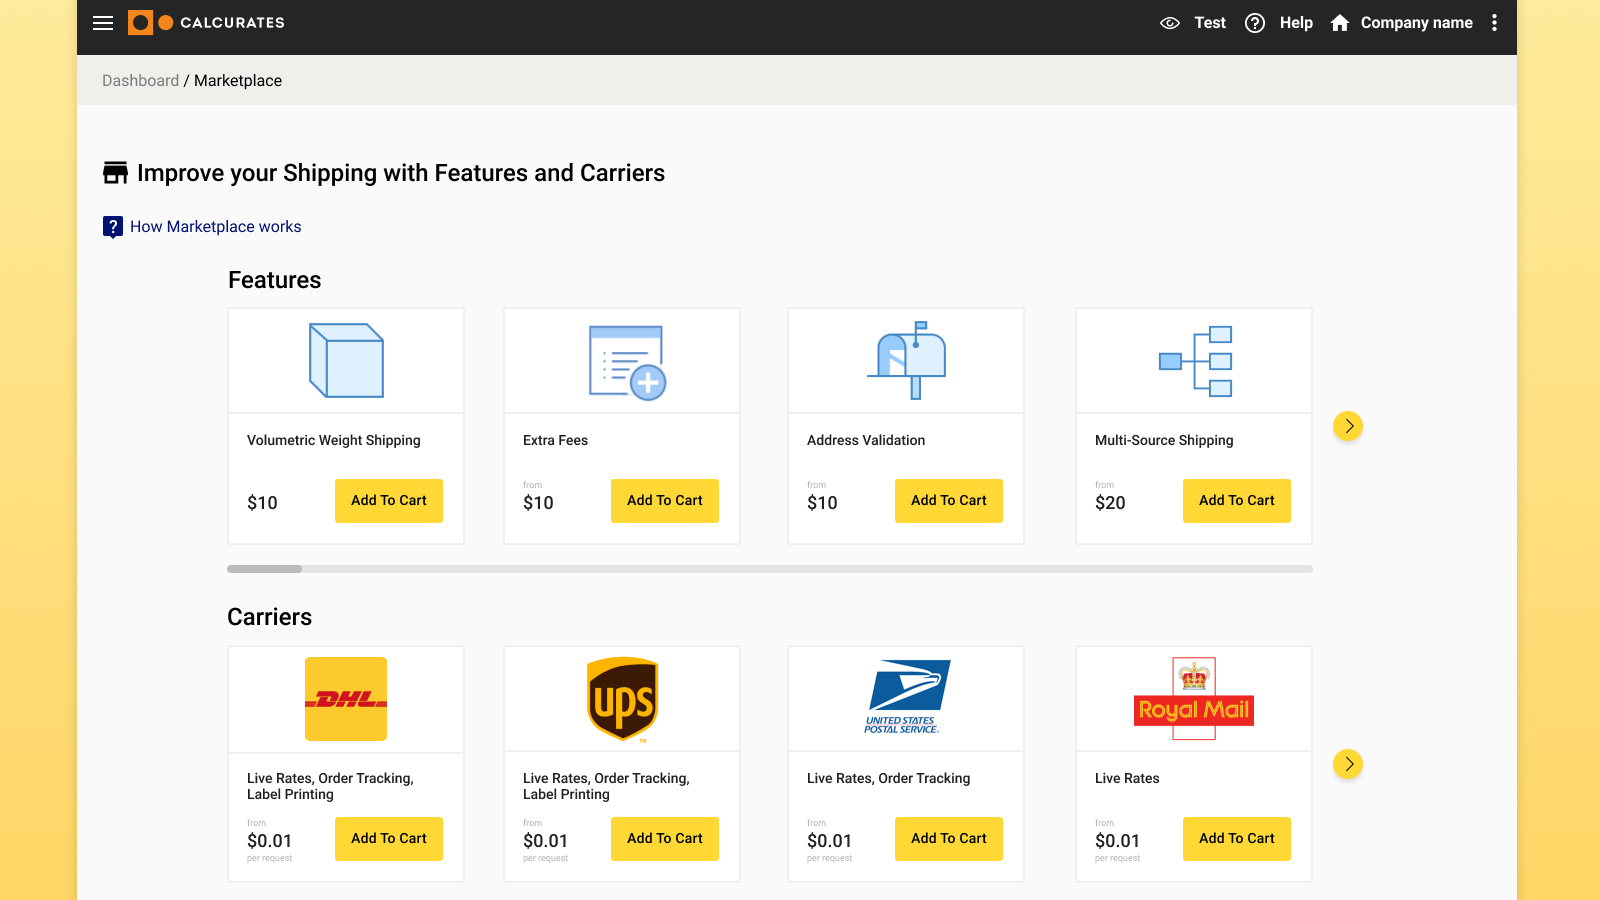Click the Features horizontal scrollbar thumb
The width and height of the screenshot is (1600, 900).
[x=265, y=569]
